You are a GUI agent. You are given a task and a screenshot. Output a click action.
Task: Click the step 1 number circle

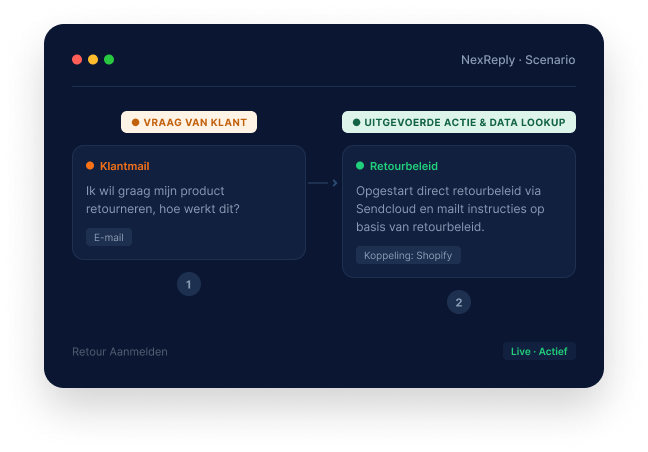tap(189, 284)
